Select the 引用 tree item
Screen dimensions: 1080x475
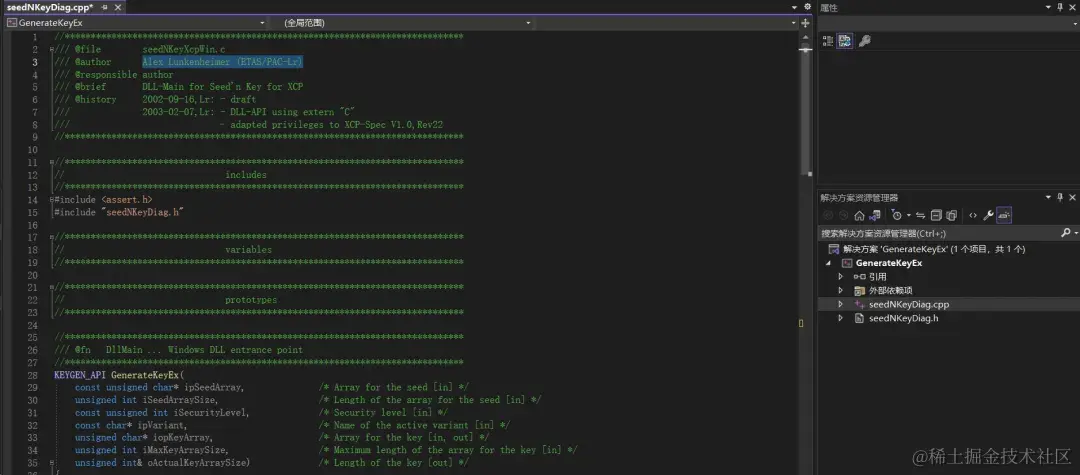pos(877,277)
